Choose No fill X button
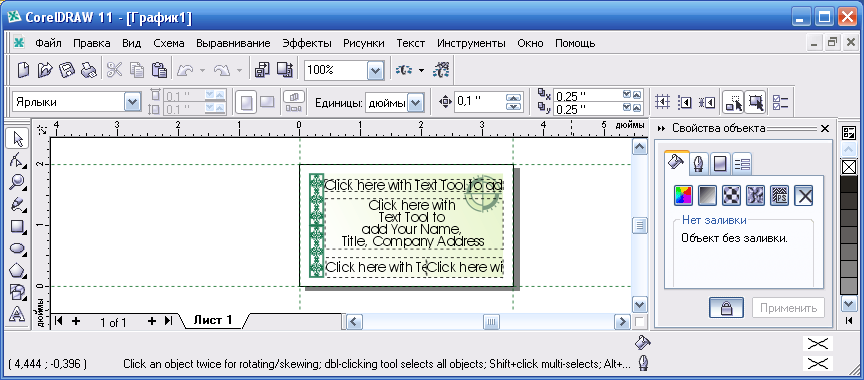Image resolution: width=864 pixels, height=380 pixels. pyautogui.click(x=804, y=195)
